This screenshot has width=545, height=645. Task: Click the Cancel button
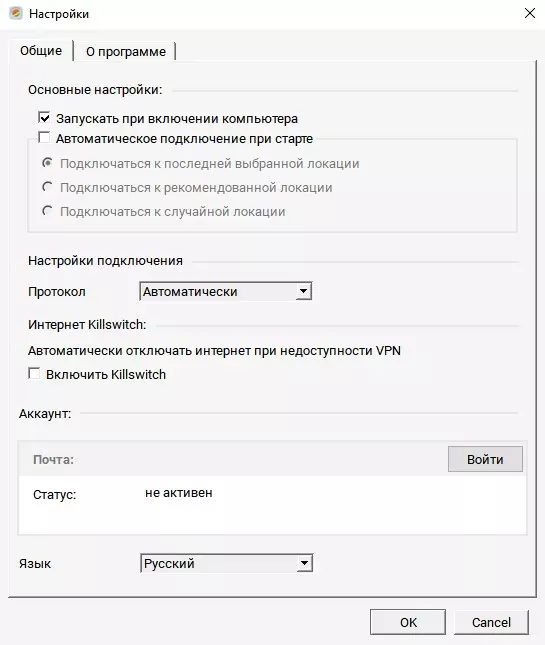(491, 622)
